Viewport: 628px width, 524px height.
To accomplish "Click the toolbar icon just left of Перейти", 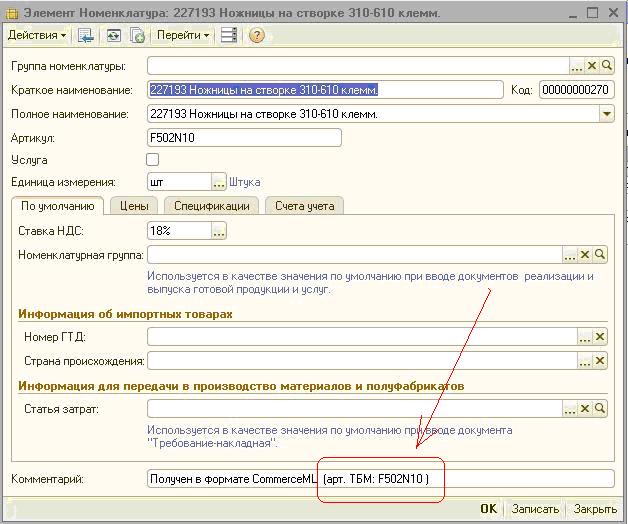I will pyautogui.click(x=138, y=35).
